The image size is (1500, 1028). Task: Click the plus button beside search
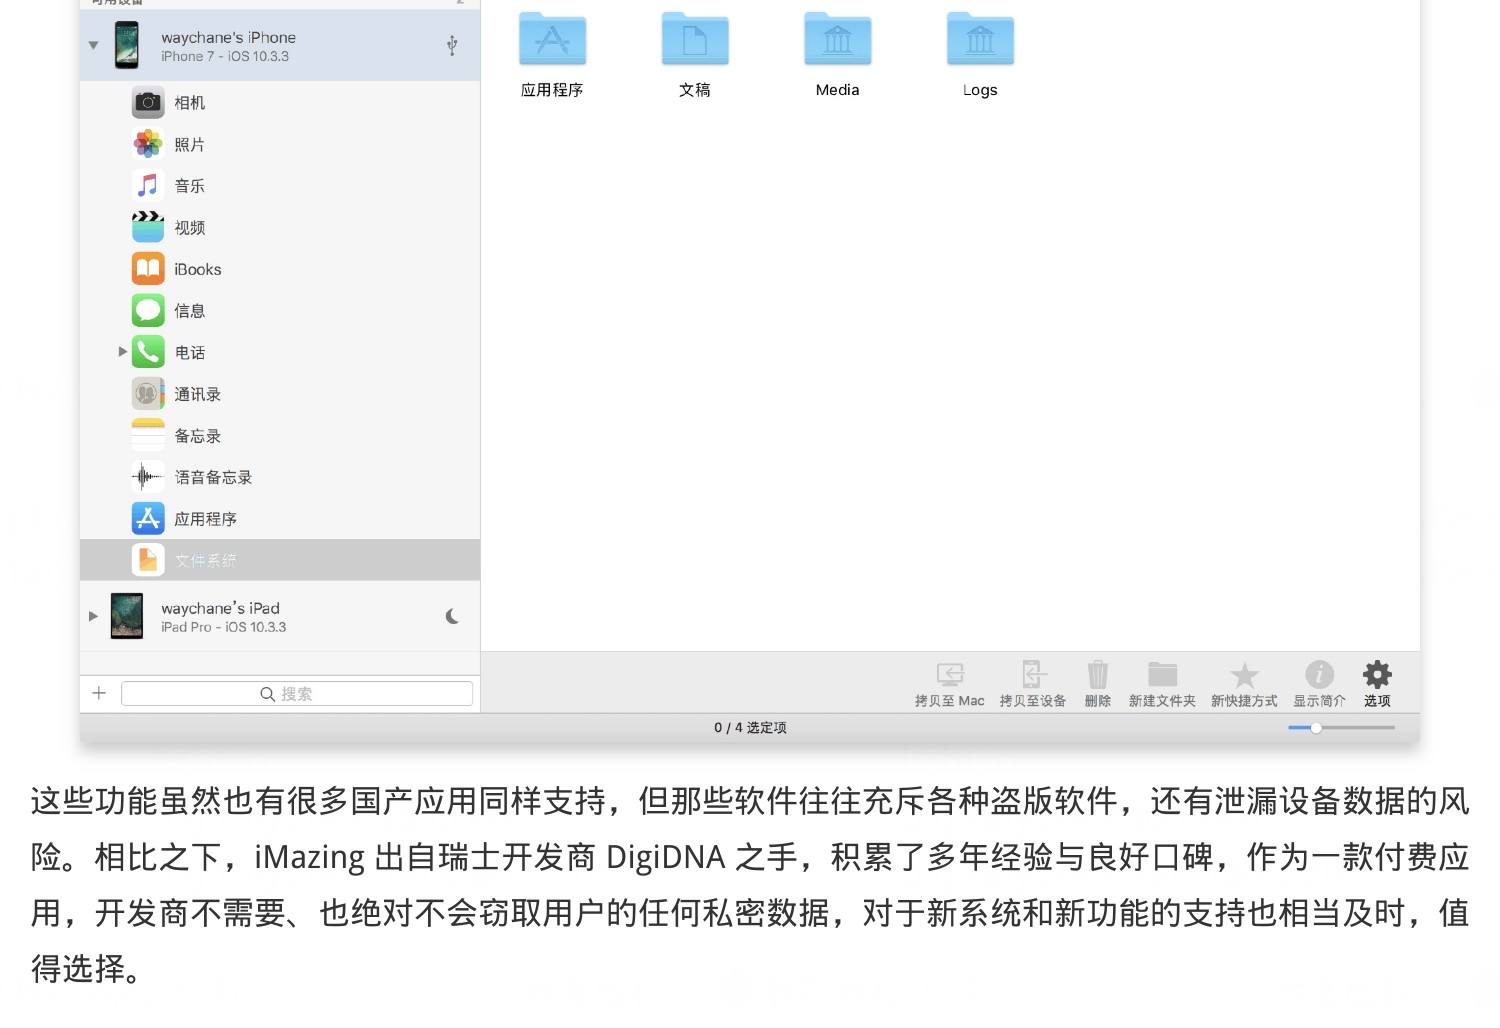pyautogui.click(x=99, y=693)
